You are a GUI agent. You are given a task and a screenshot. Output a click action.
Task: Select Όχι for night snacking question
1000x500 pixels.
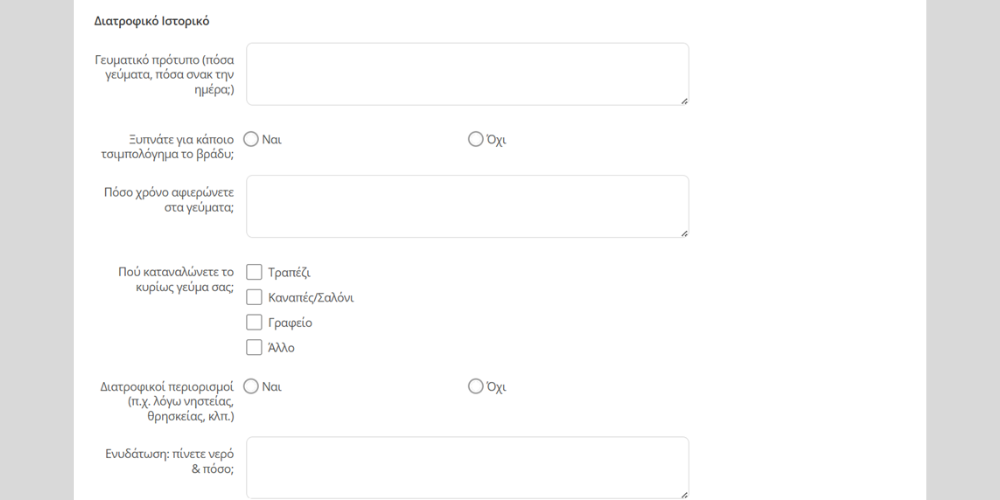pyautogui.click(x=475, y=139)
